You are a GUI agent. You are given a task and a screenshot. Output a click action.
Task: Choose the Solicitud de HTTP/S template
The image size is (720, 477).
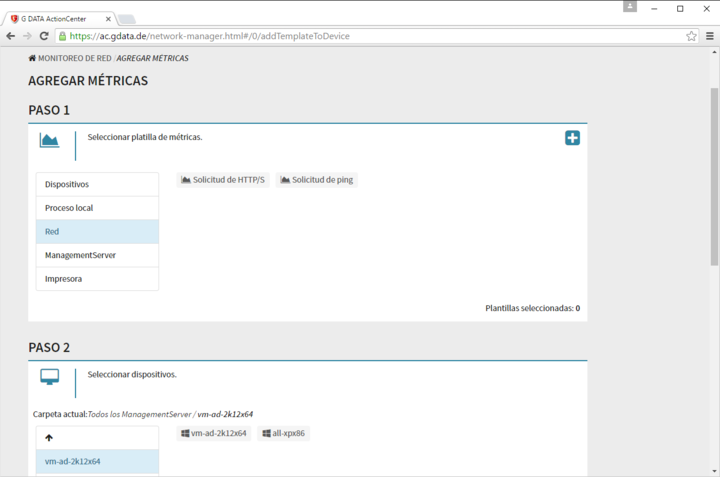223,180
